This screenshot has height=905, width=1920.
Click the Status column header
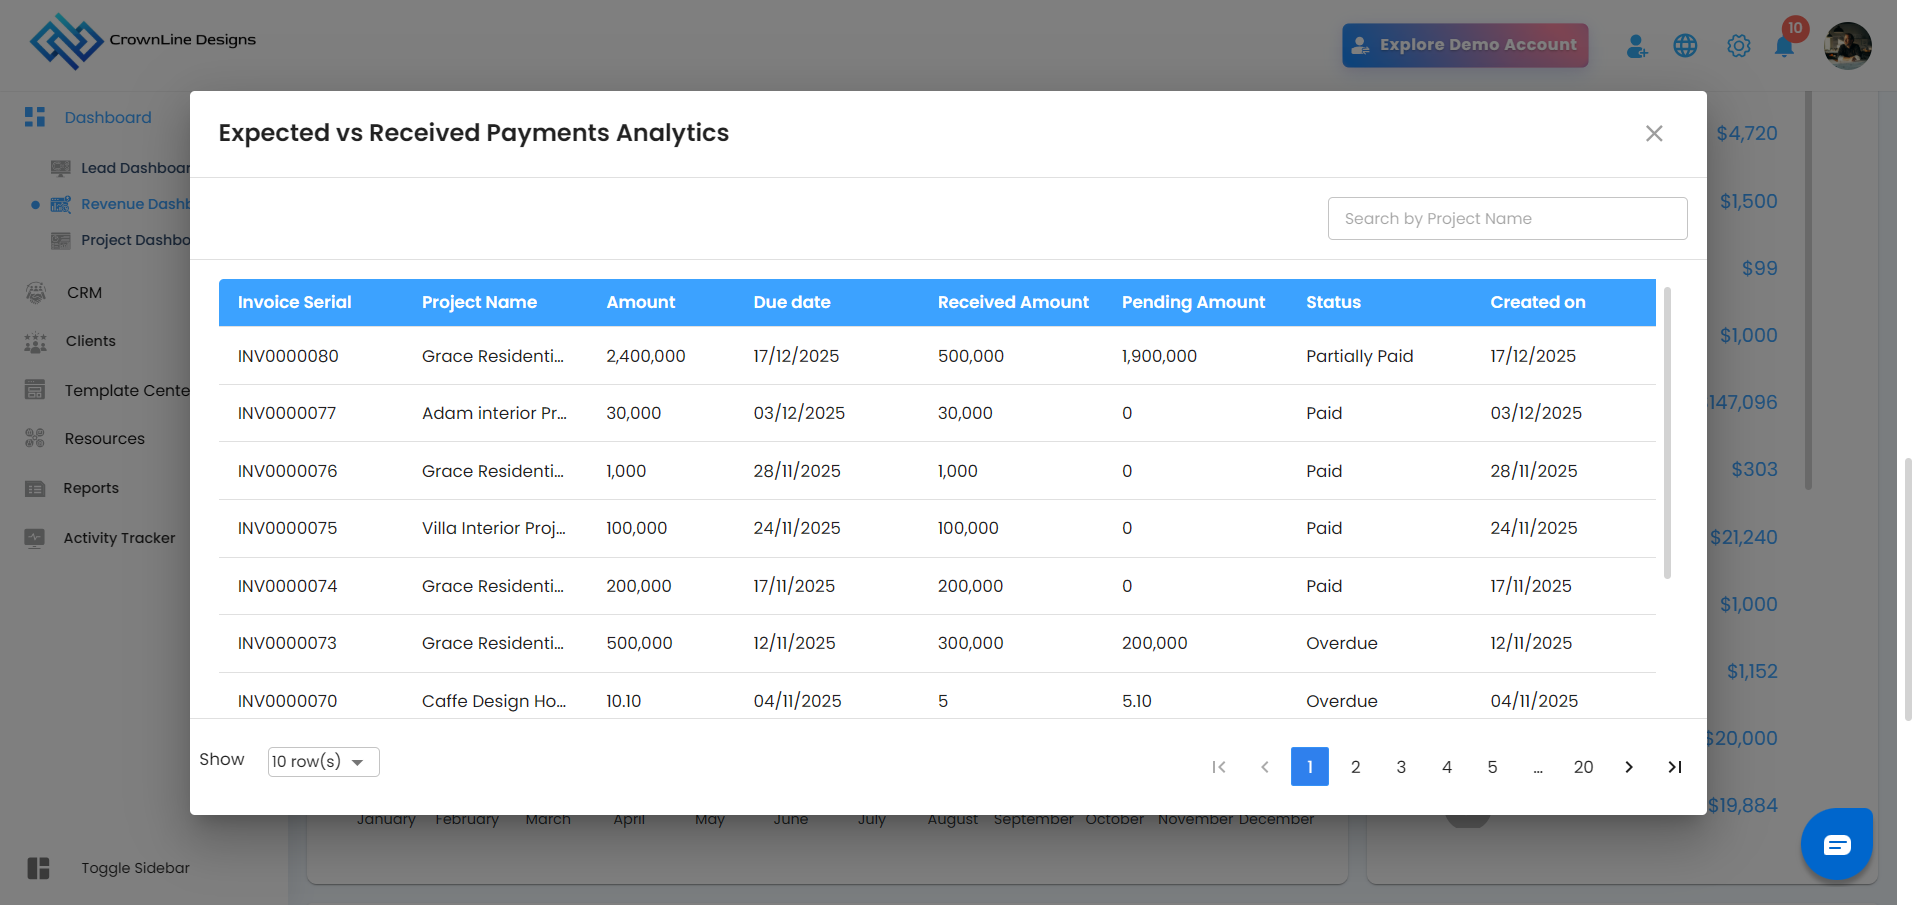coord(1333,302)
